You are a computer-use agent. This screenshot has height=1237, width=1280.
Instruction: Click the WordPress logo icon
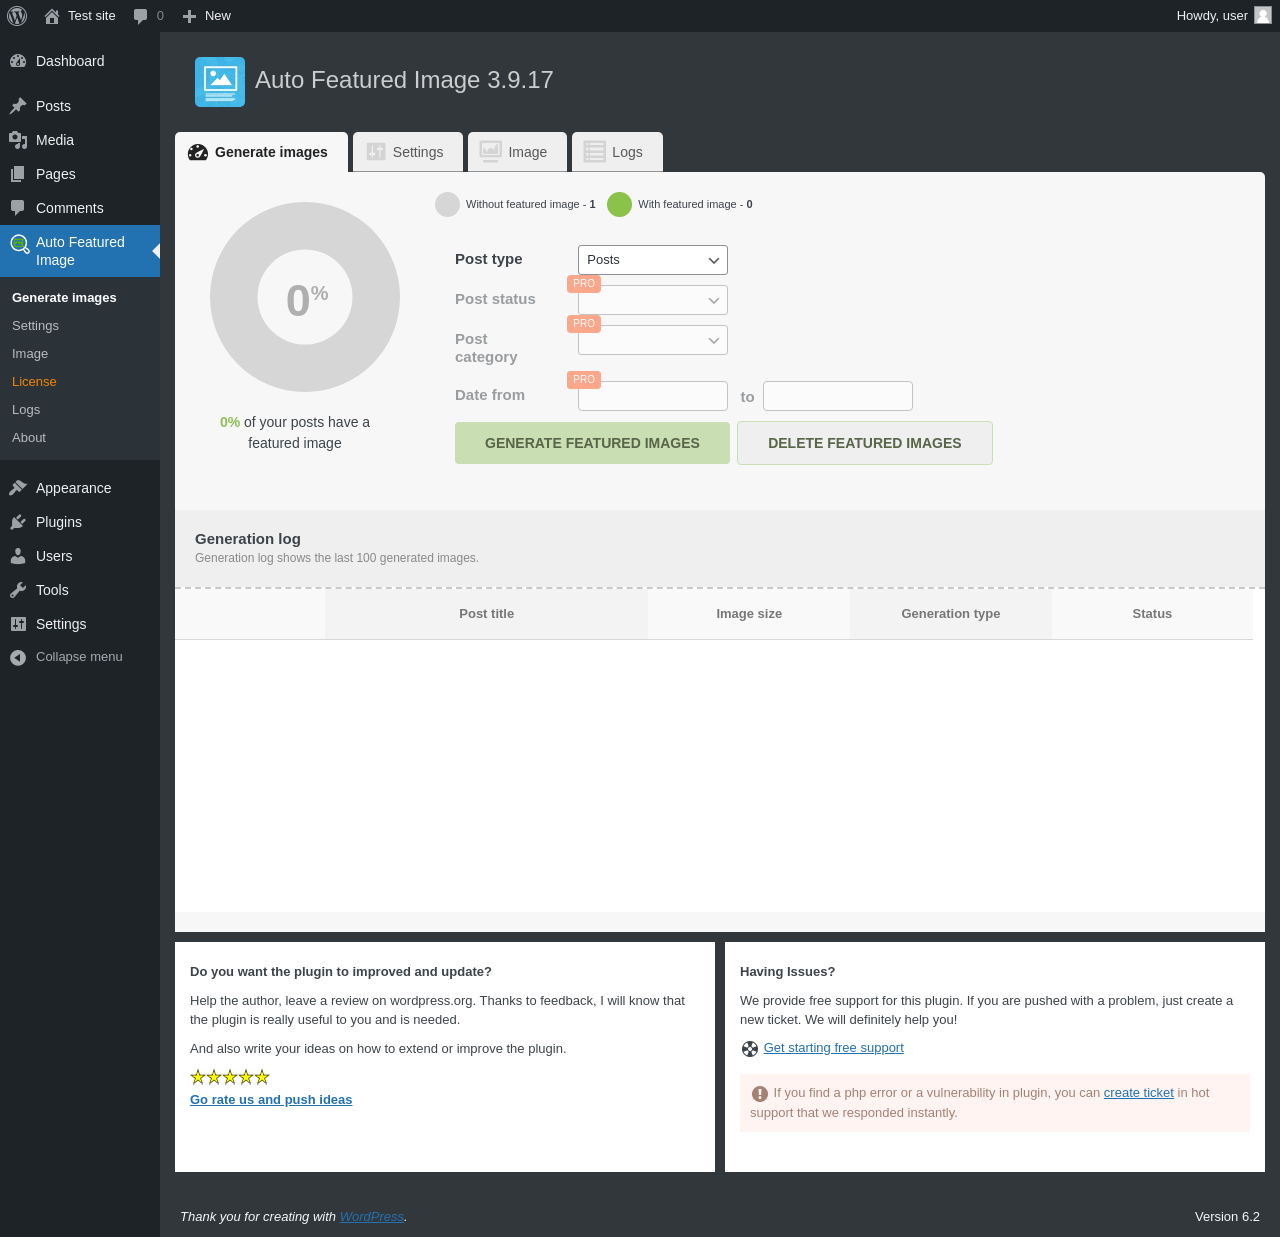(x=17, y=16)
